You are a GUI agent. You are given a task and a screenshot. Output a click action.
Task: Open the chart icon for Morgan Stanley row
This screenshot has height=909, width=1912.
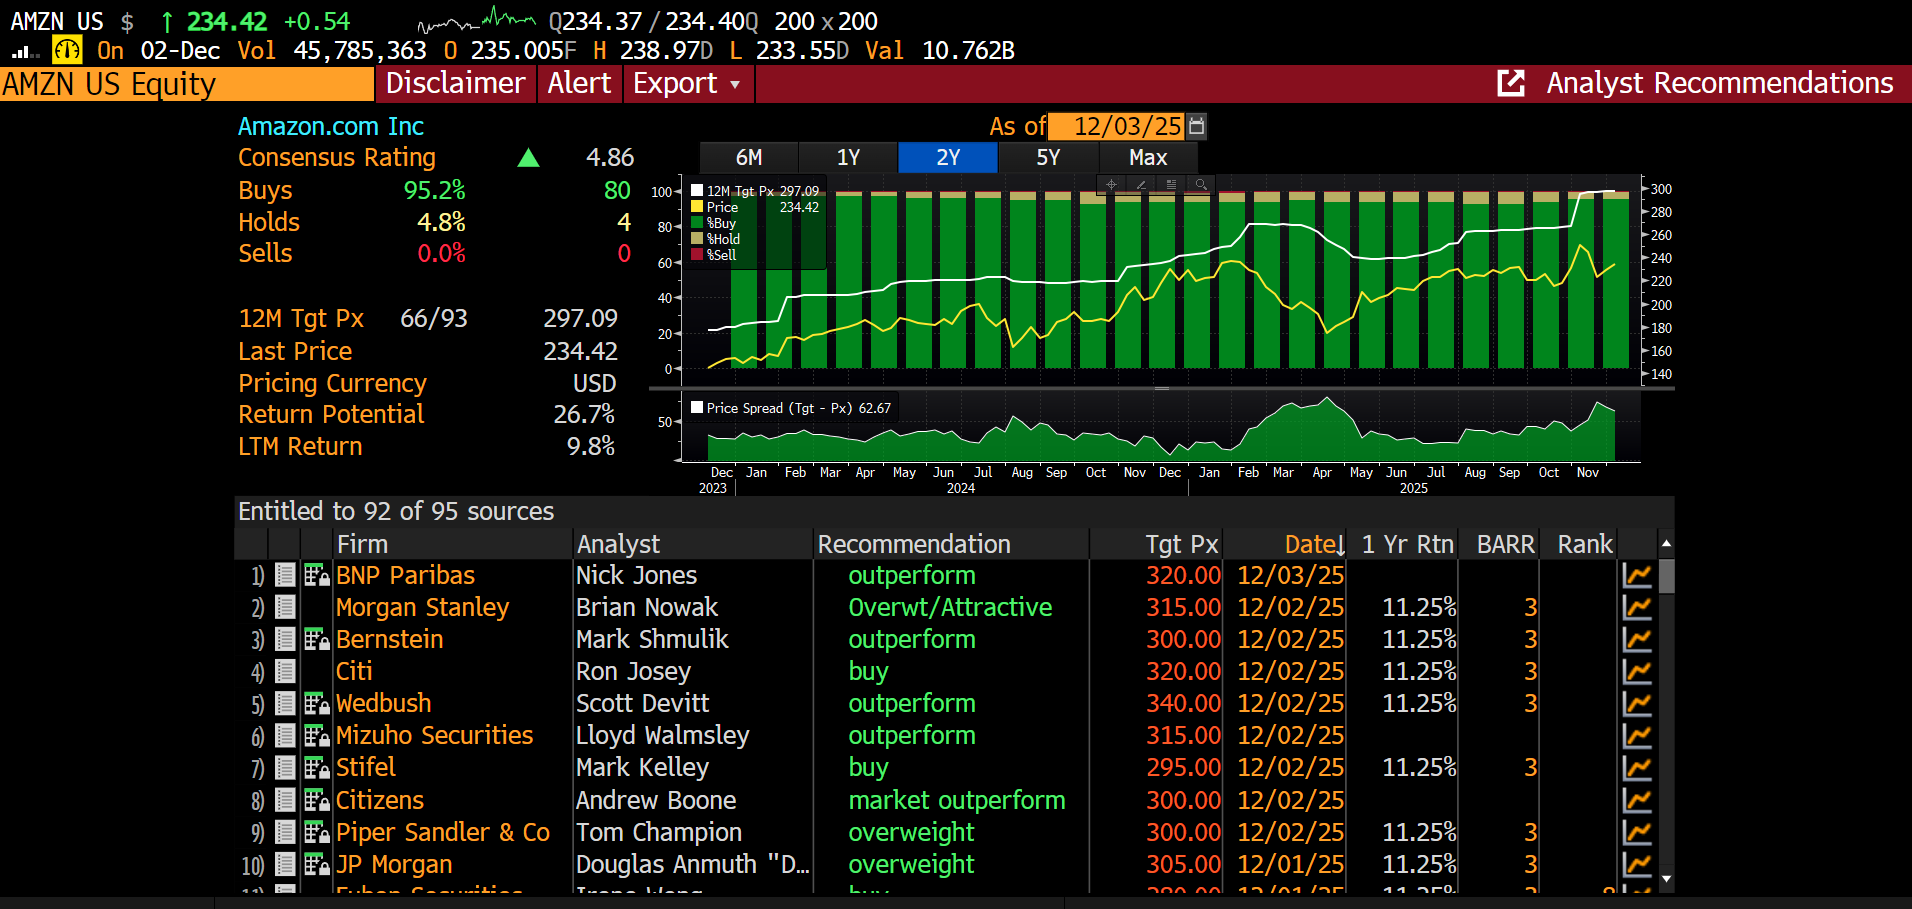click(x=1637, y=607)
